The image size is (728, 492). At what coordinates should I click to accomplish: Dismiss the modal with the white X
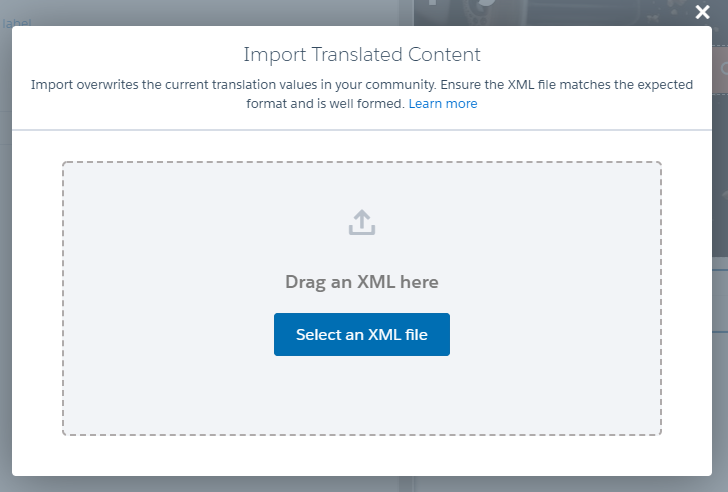pos(703,12)
